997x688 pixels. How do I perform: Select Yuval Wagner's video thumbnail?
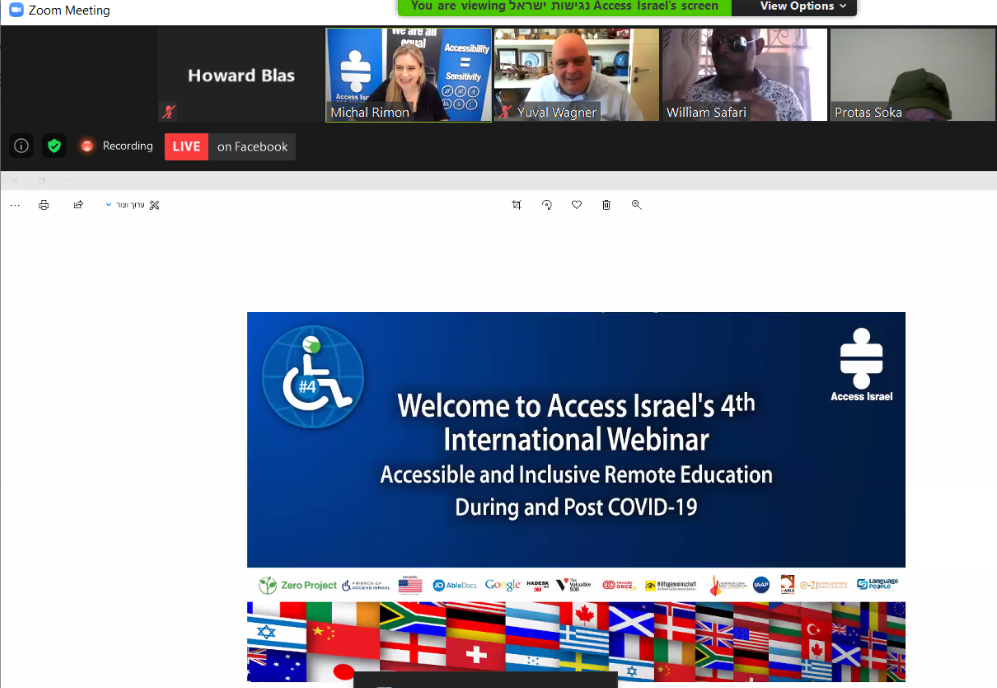(x=576, y=75)
